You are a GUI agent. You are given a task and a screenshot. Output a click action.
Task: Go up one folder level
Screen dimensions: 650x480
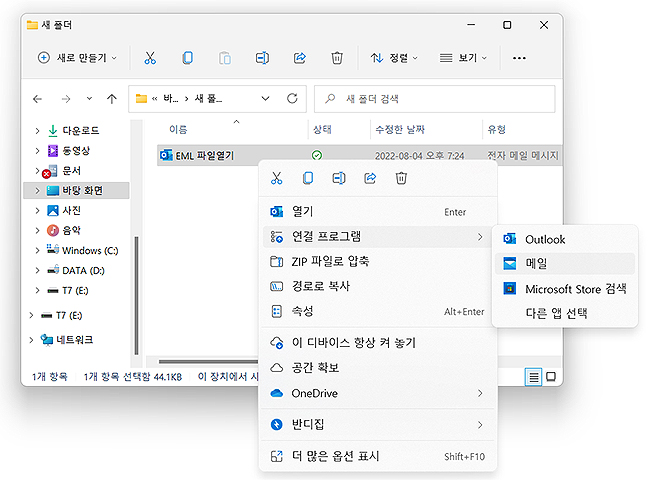pyautogui.click(x=112, y=99)
